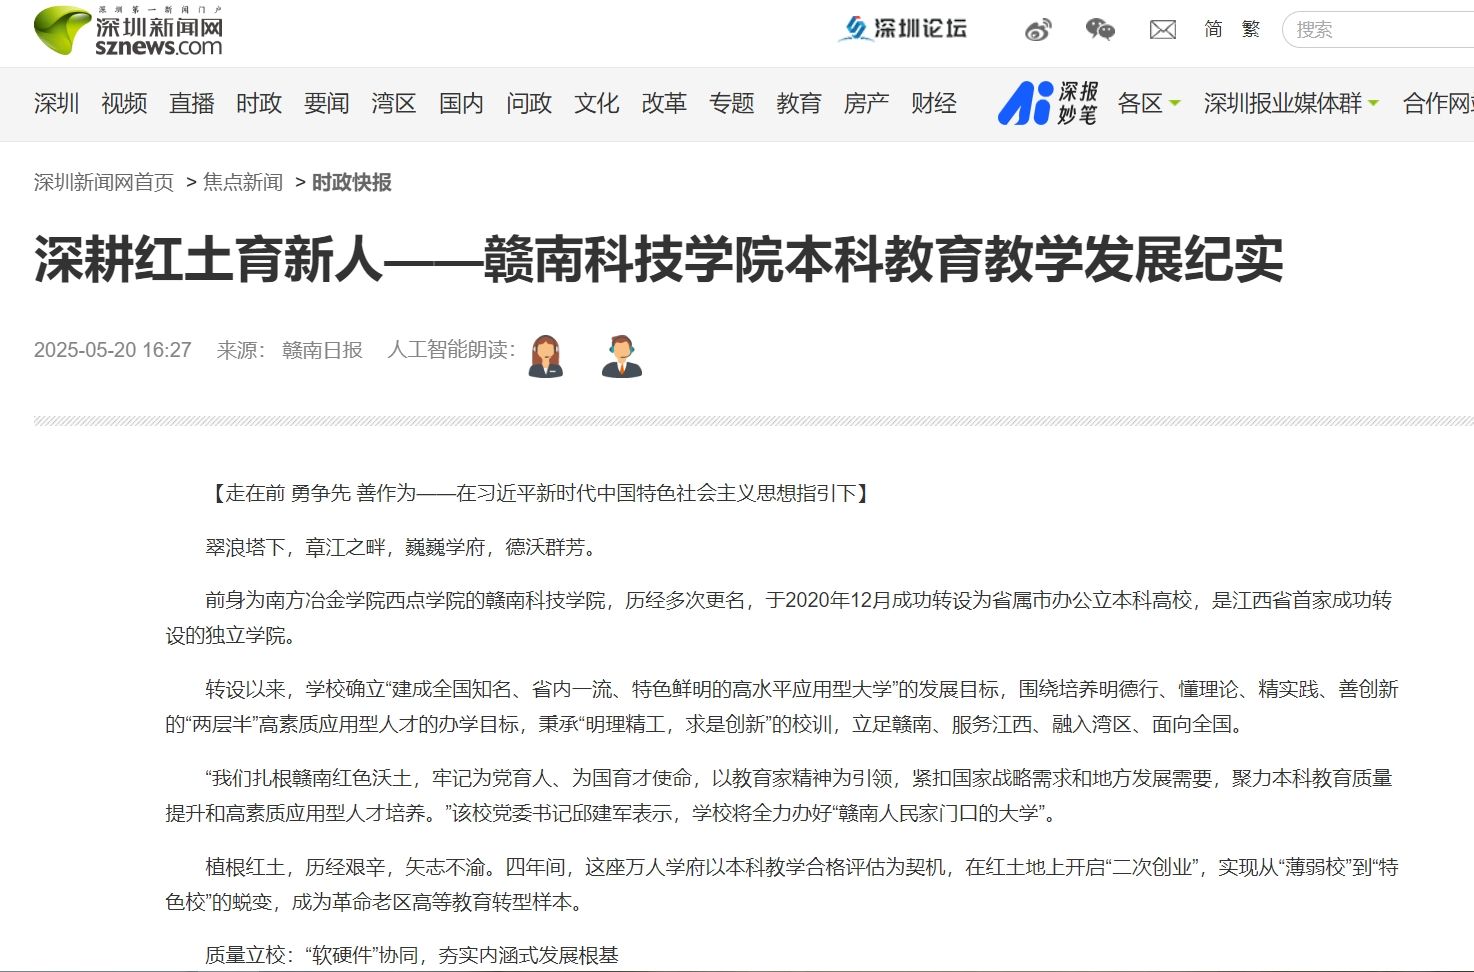Click the 时政快报 breadcrumb
This screenshot has width=1474, height=972.
[x=352, y=182]
